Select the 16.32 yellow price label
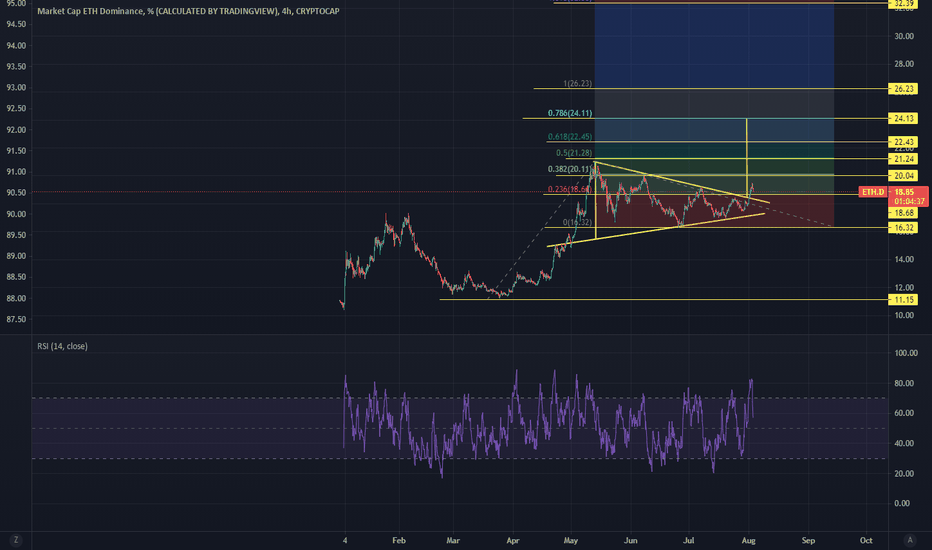 [903, 228]
